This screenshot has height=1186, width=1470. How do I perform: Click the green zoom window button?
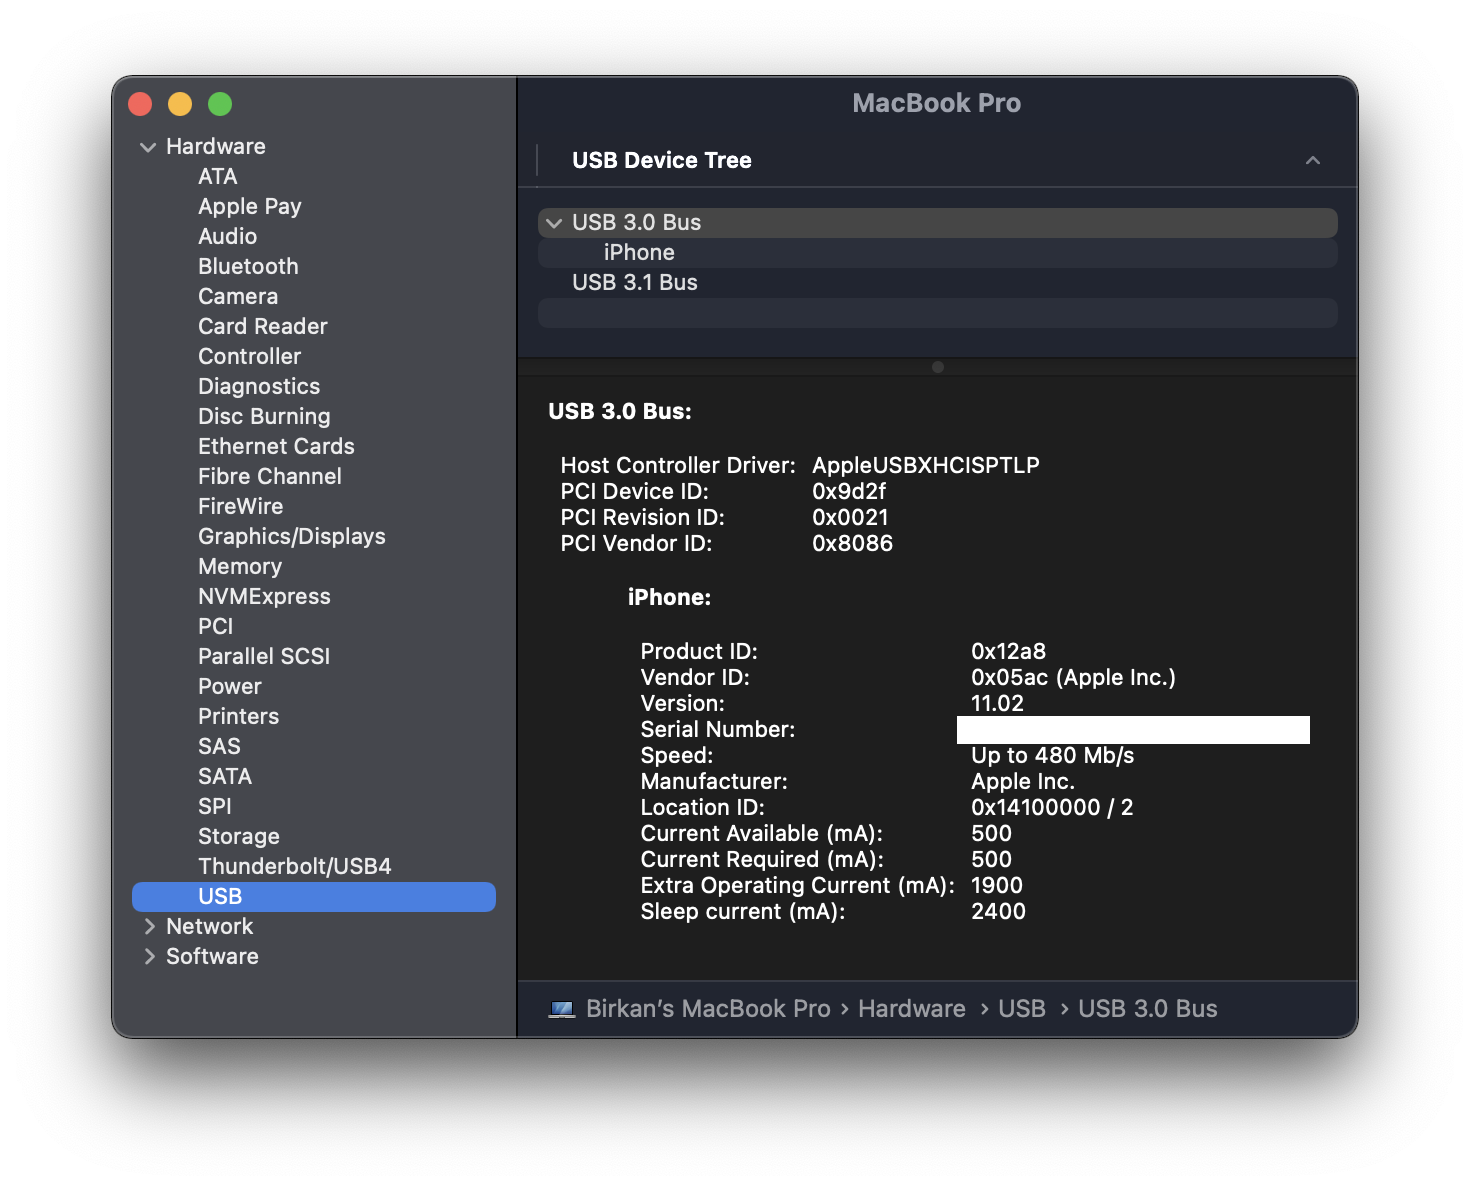point(220,104)
